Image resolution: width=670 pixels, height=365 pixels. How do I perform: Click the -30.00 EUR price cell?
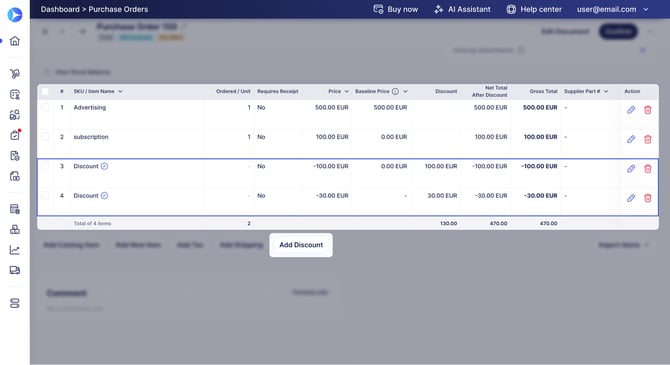332,196
